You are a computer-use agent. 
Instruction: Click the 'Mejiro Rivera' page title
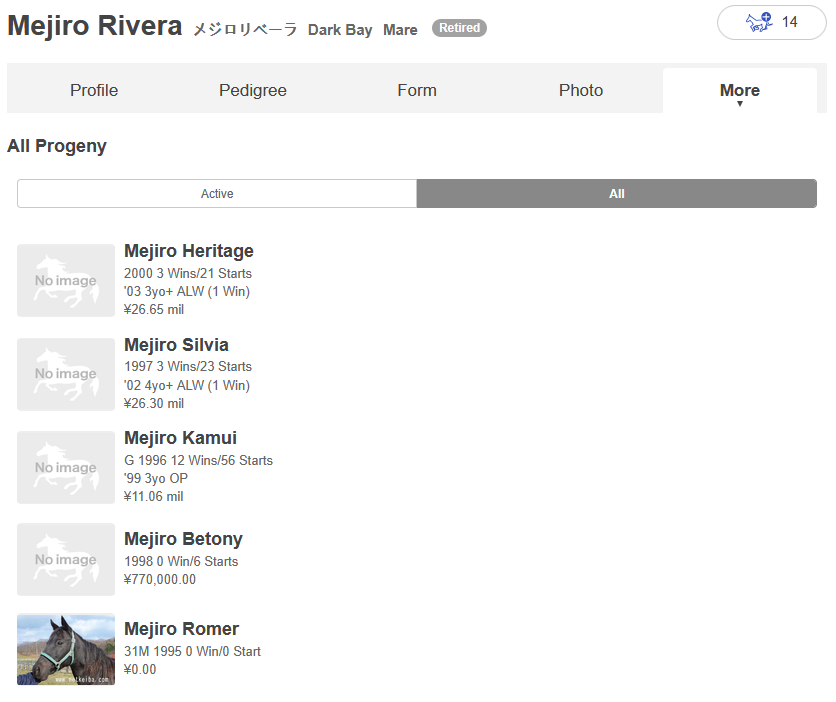pos(95,26)
